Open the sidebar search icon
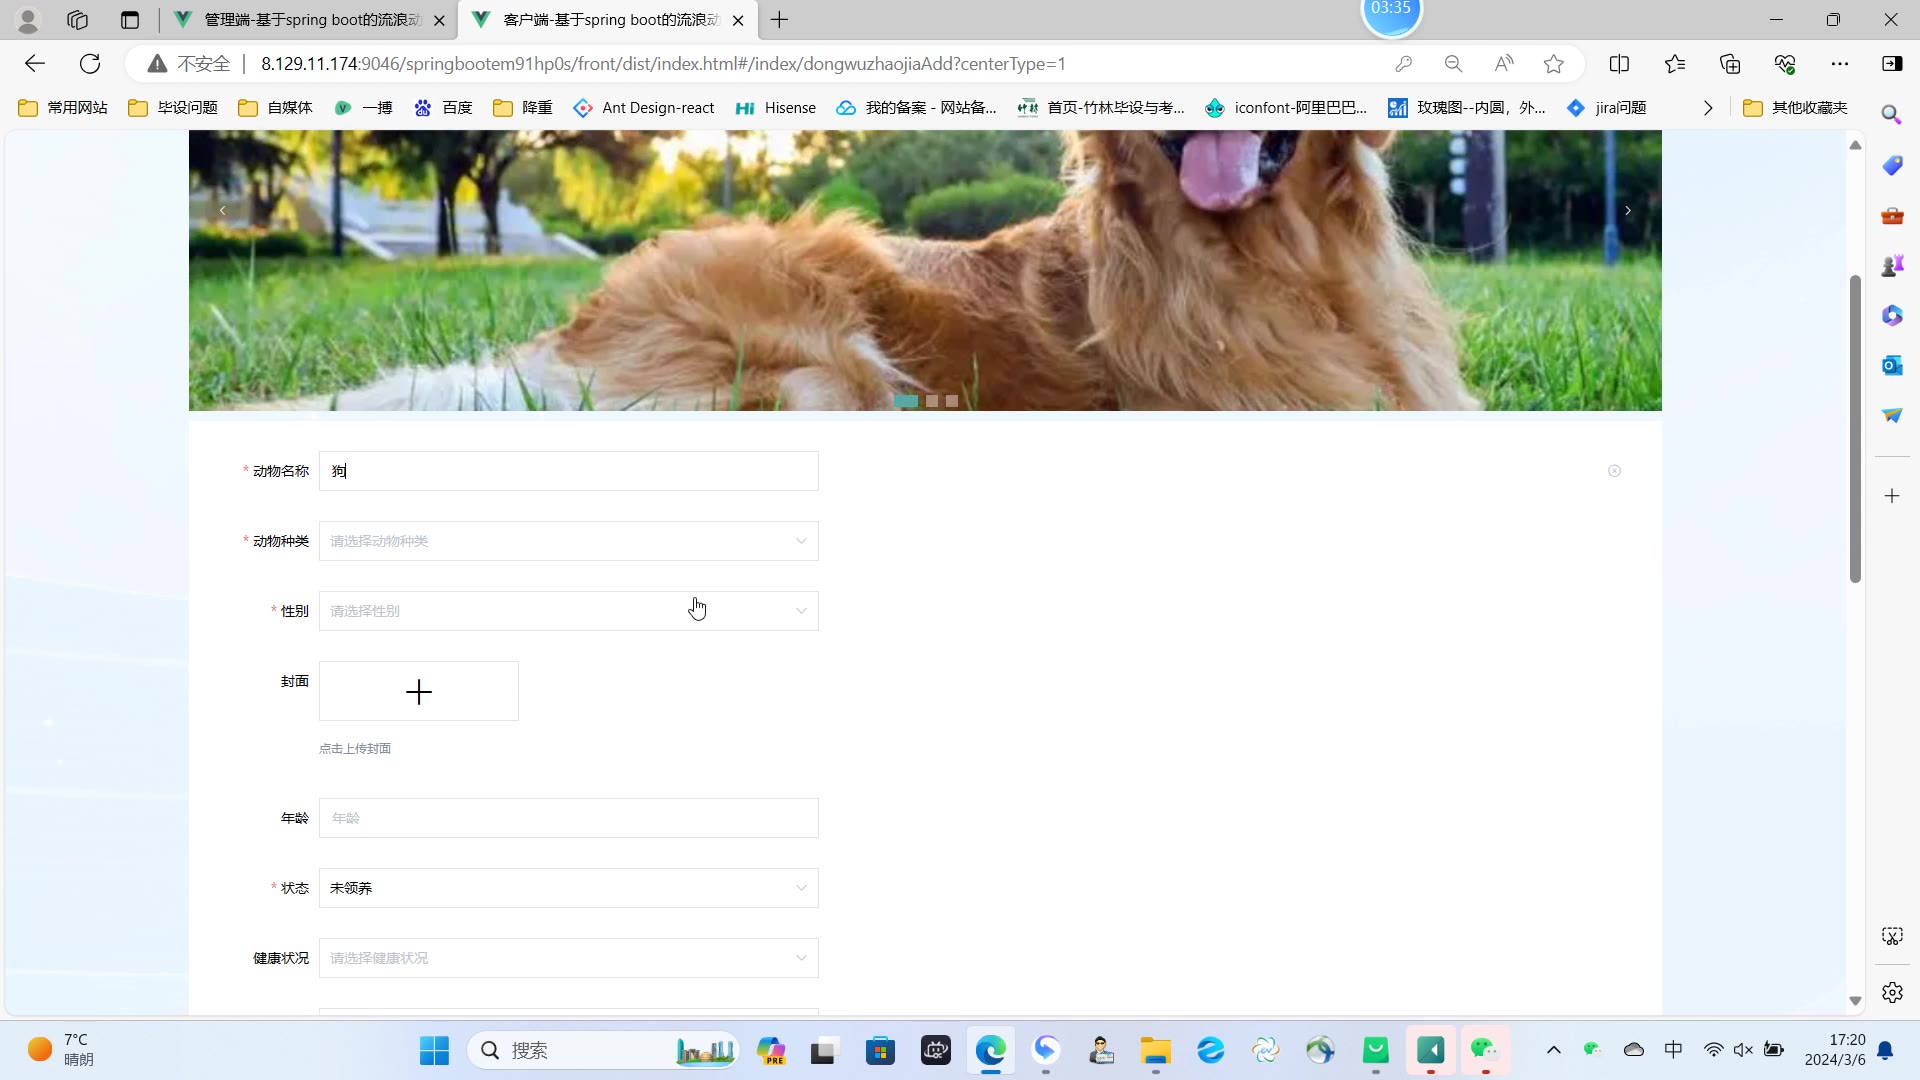Image resolution: width=1920 pixels, height=1080 pixels. [x=1892, y=115]
